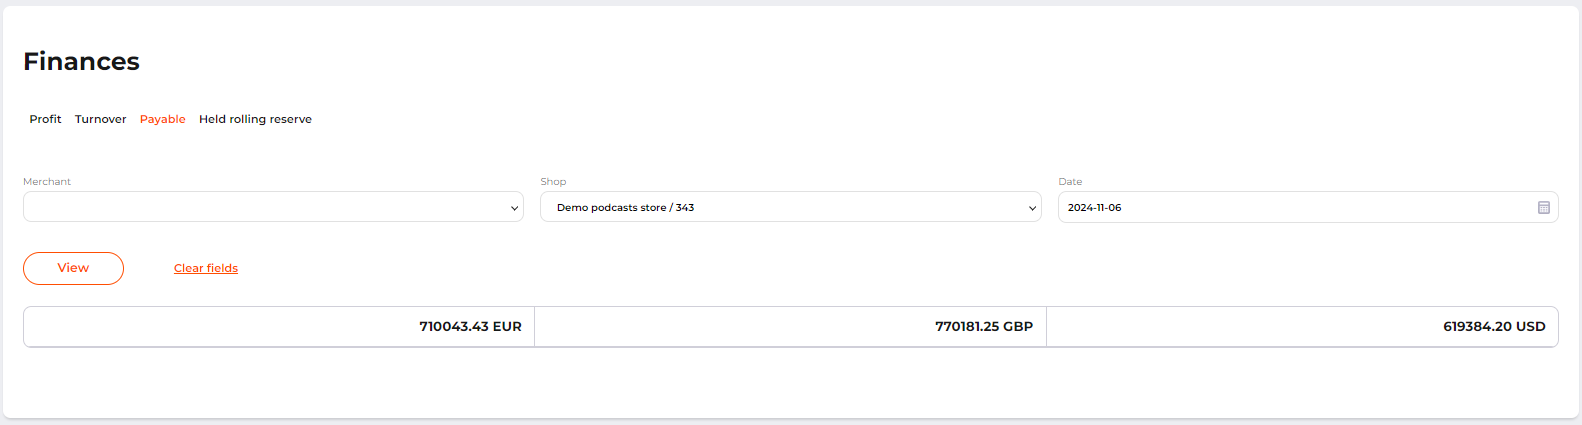Click the 619384.20 USD total cell
The height and width of the screenshot is (425, 1582).
[x=1494, y=327]
